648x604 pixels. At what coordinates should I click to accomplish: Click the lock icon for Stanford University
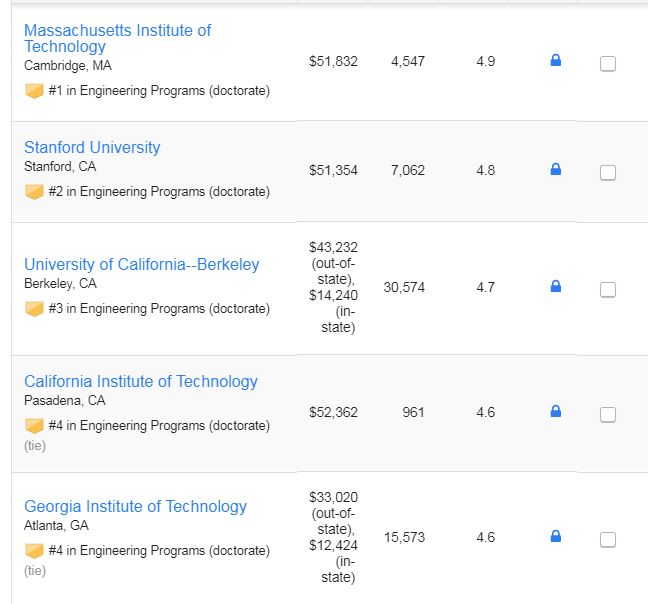point(556,169)
